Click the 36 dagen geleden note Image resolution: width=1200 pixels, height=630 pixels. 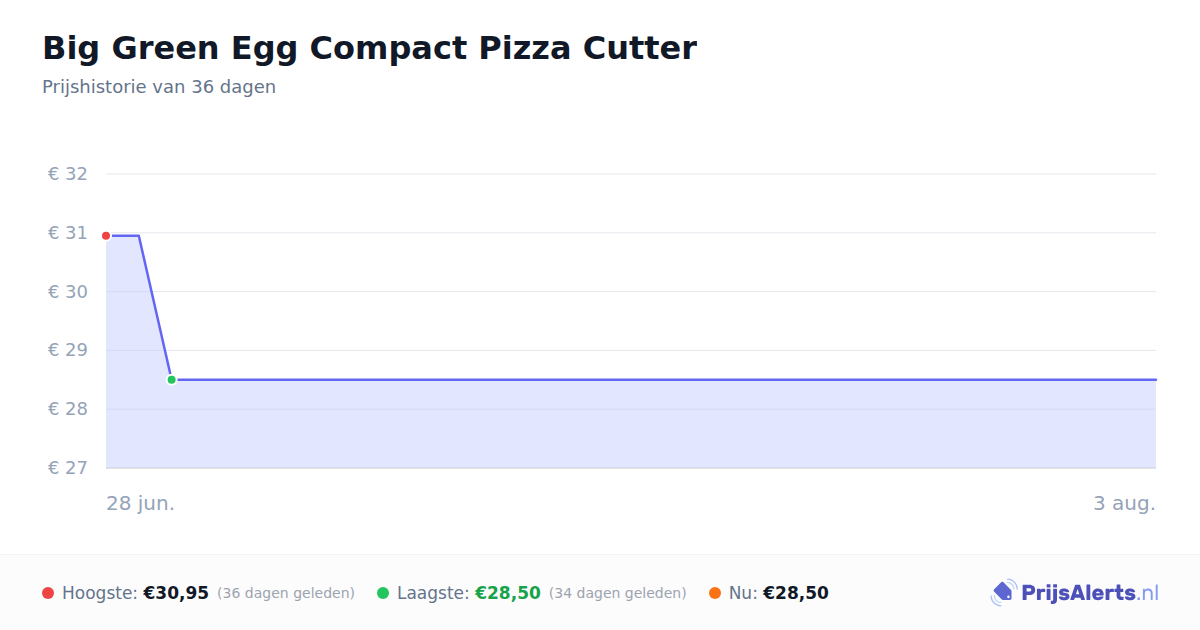(286, 593)
